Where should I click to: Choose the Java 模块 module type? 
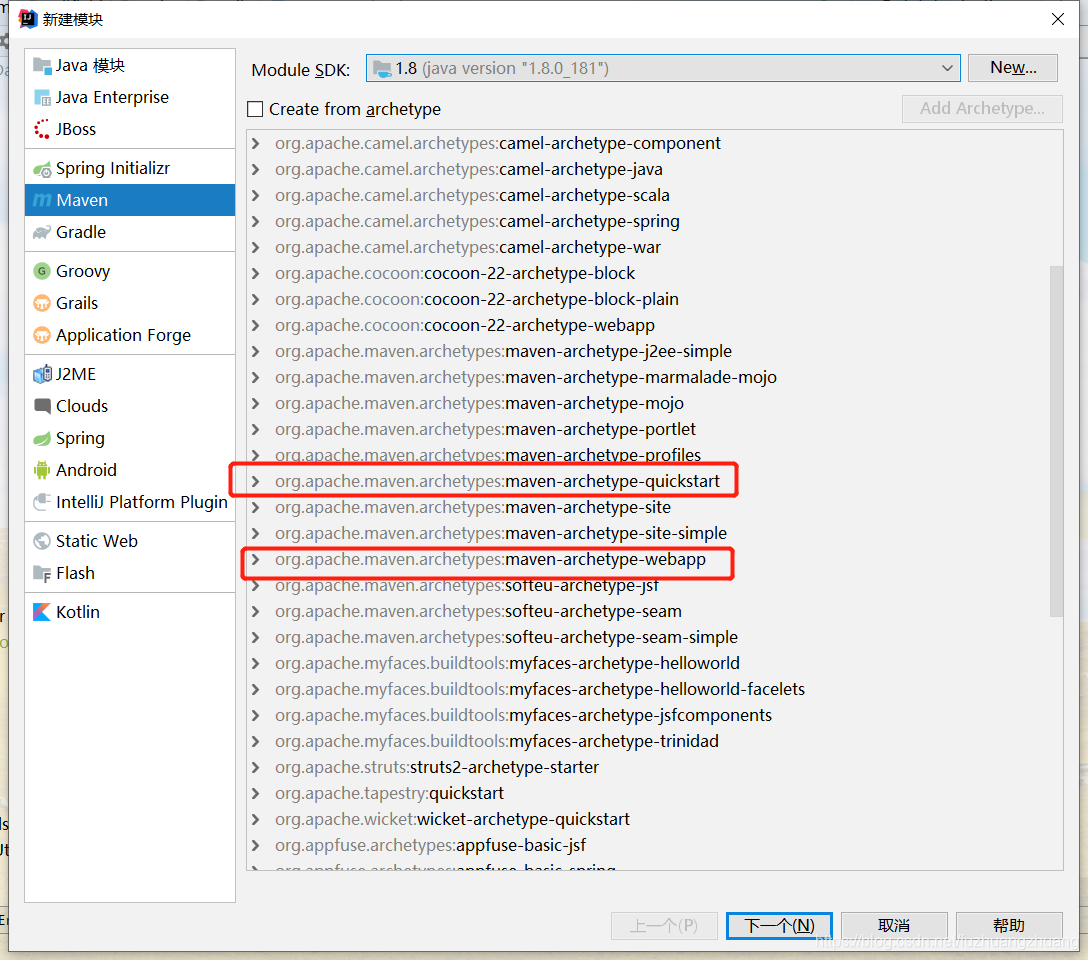point(130,66)
